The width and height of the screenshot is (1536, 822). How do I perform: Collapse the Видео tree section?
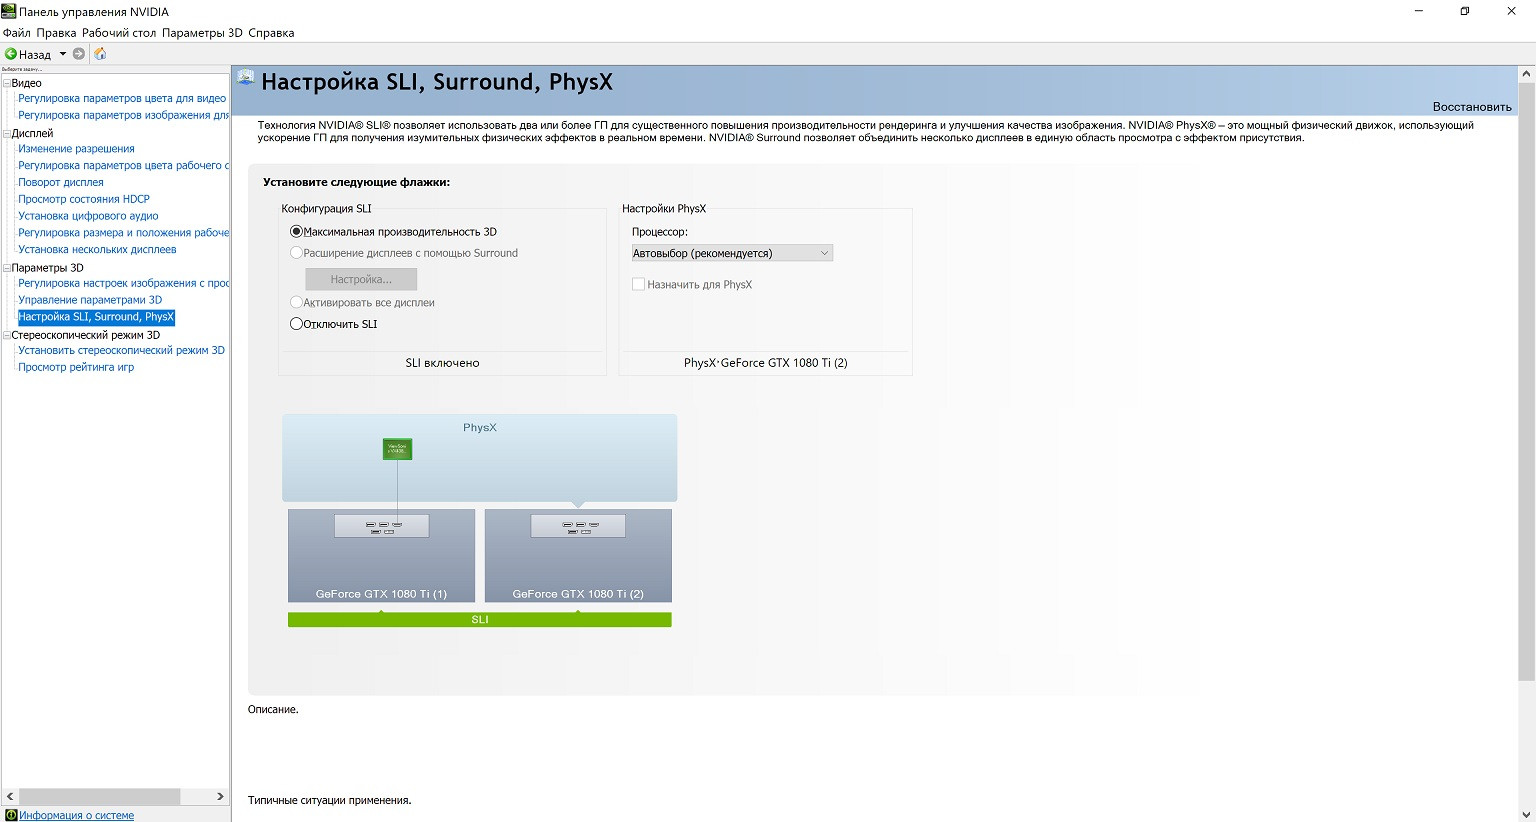point(6,83)
